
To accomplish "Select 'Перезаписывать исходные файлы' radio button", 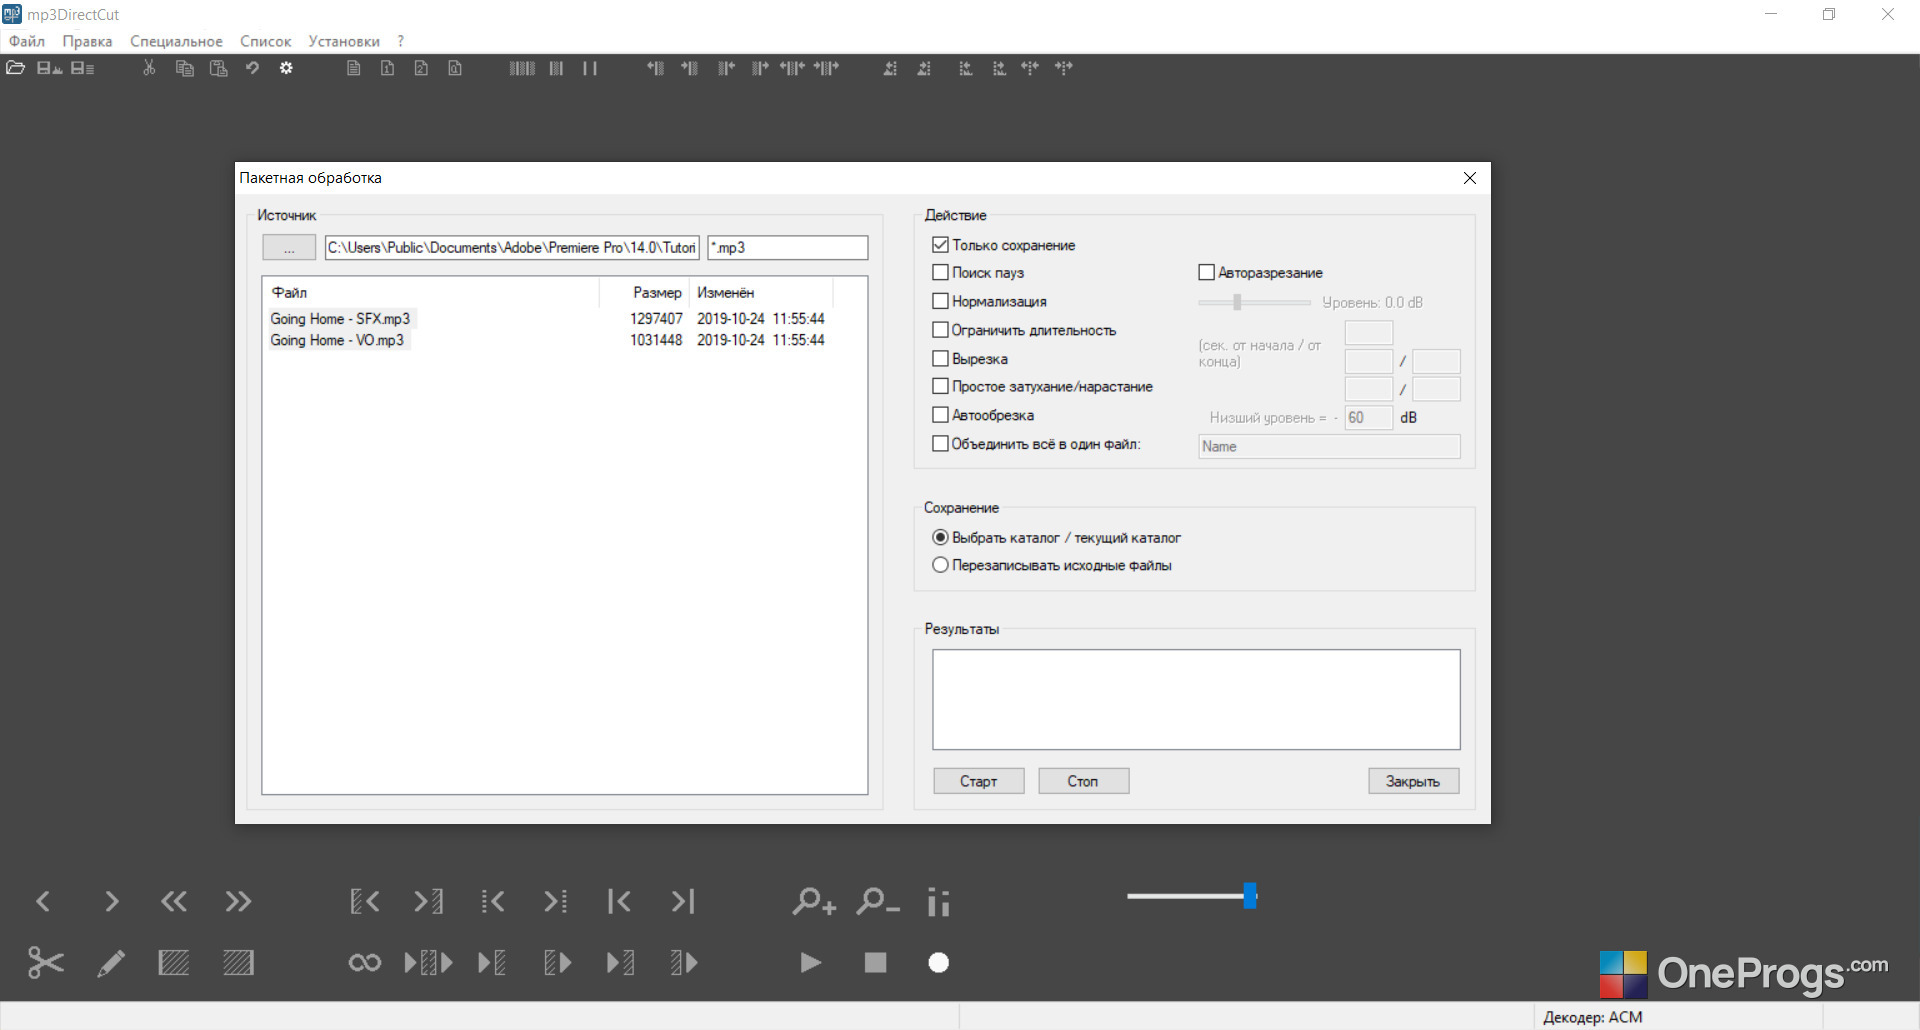I will click(940, 565).
